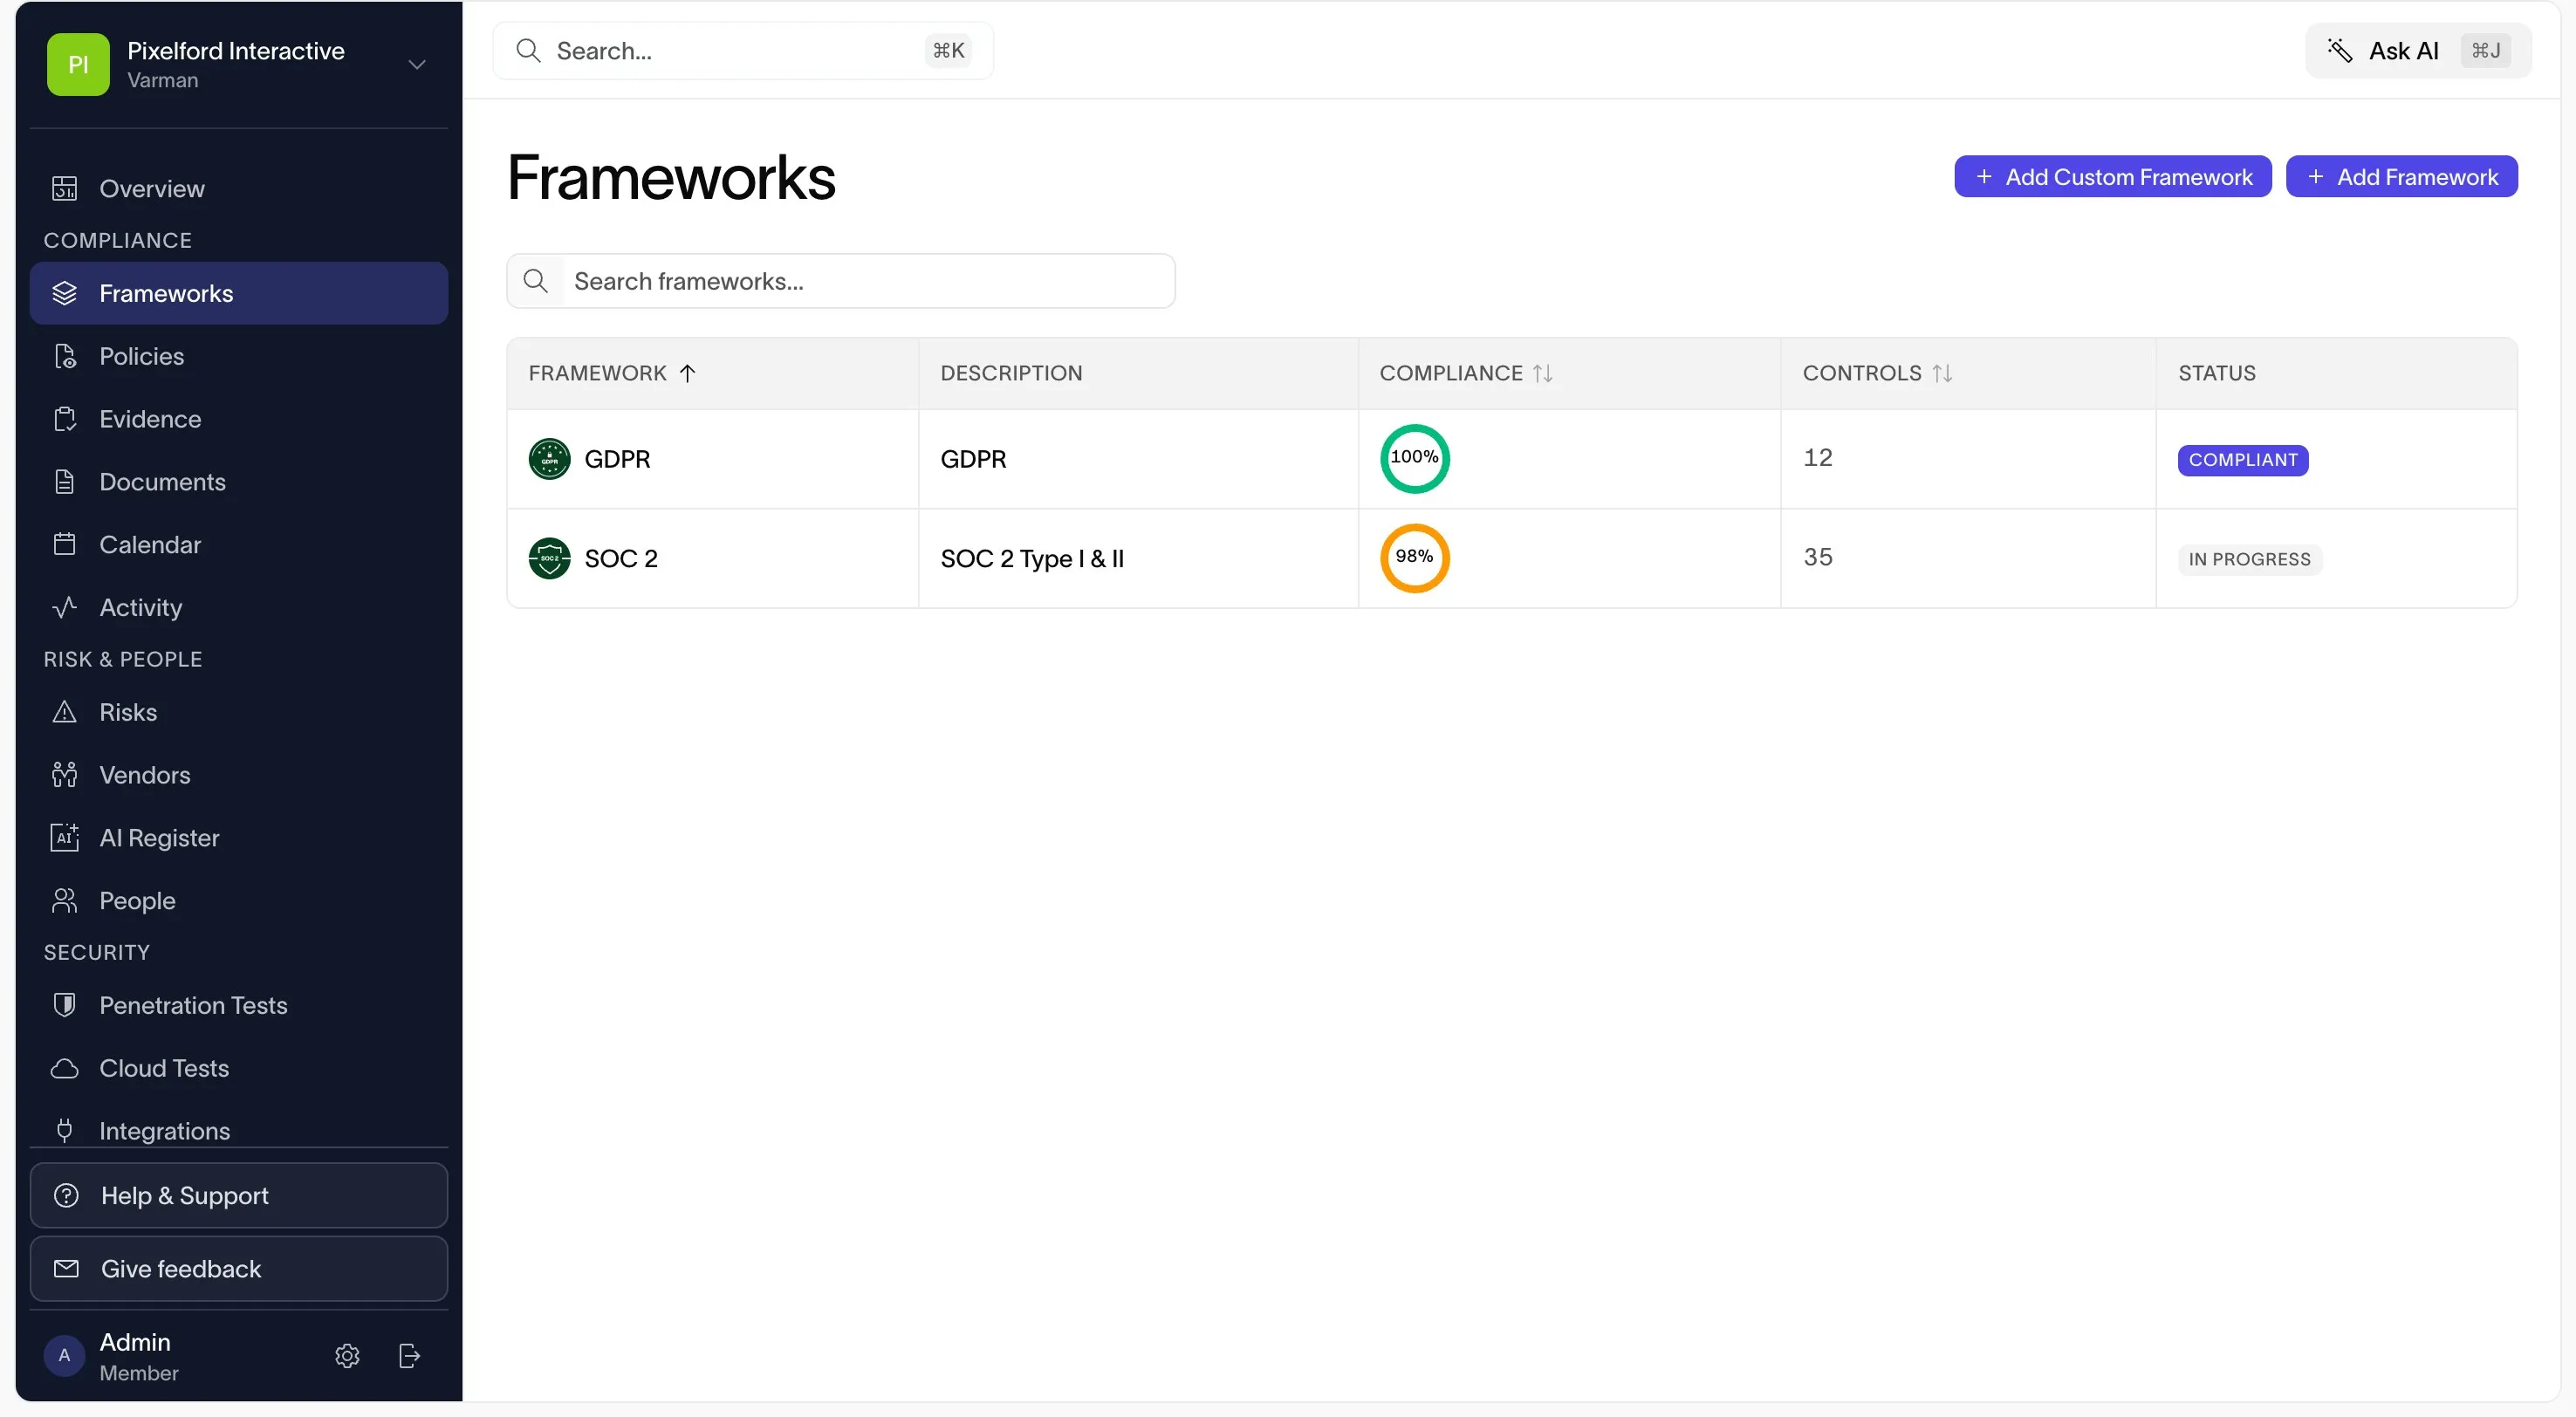
Task: Sort table by Controls column
Action: click(x=1877, y=373)
